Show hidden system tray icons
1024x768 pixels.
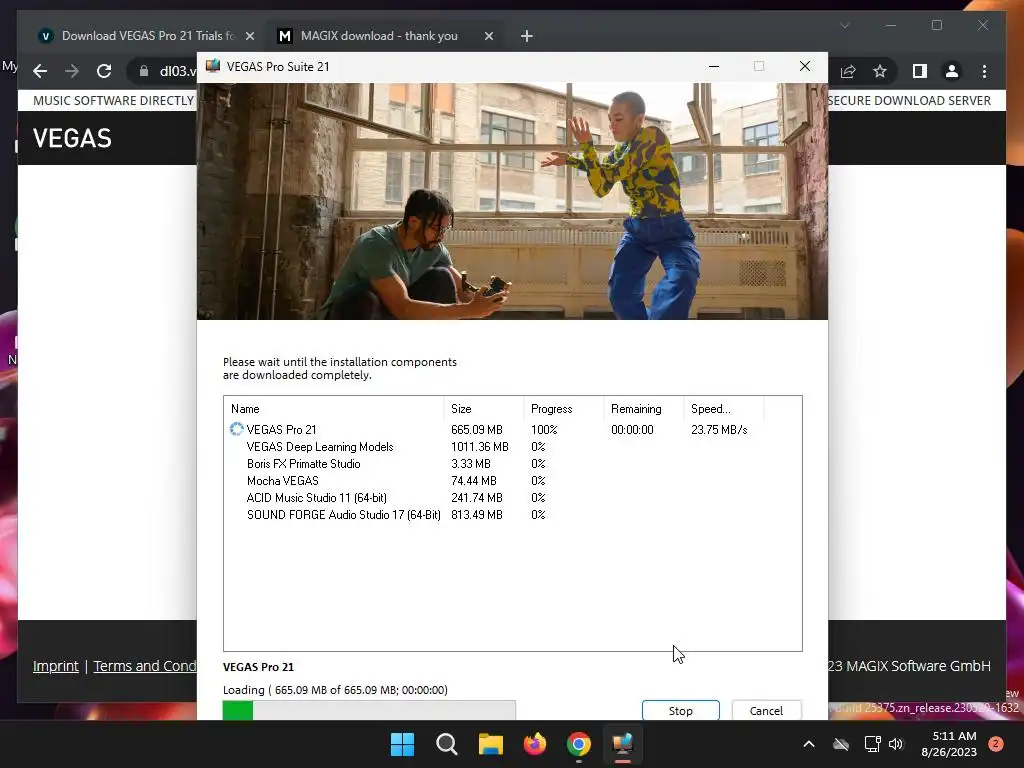click(808, 744)
